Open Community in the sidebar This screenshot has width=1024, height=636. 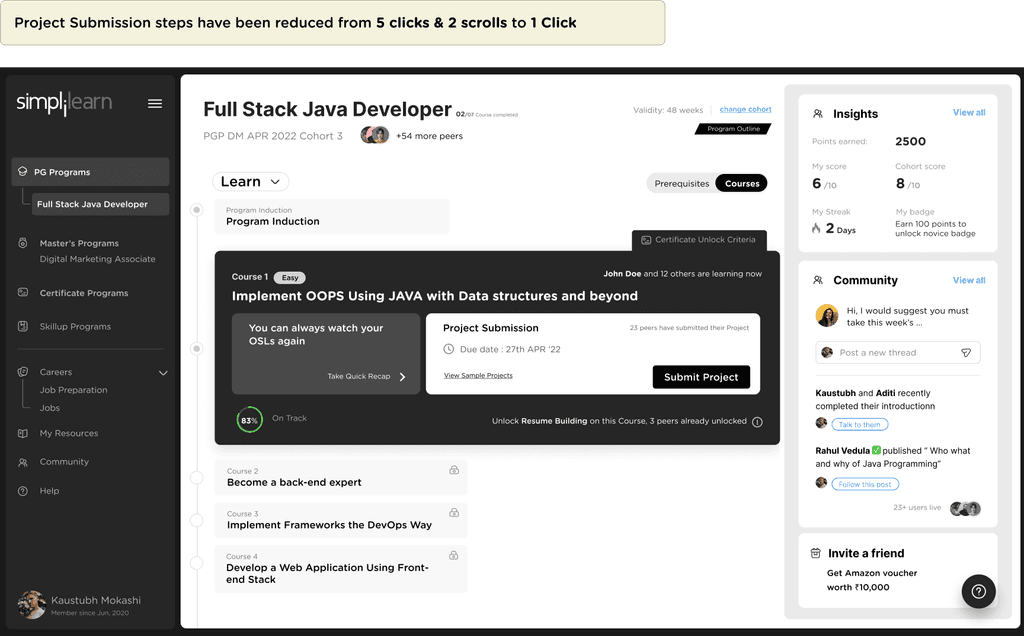point(64,462)
